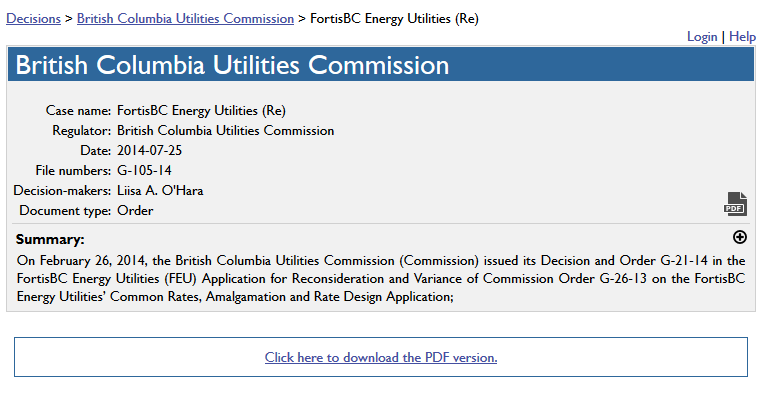Screen dimensions: 762x407
Task: Open the PDF document icon
Action: [735, 204]
